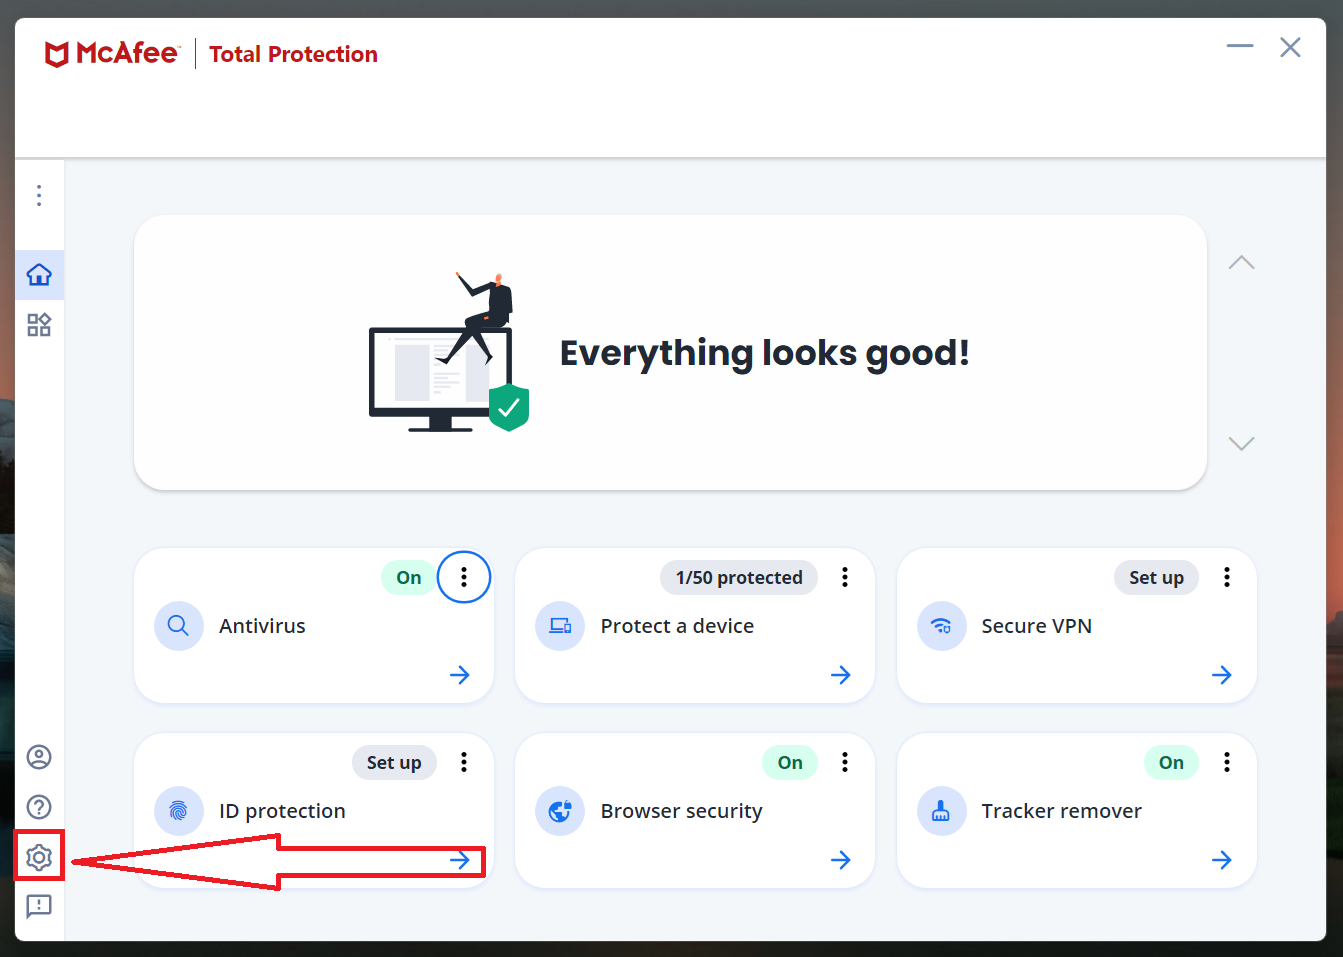This screenshot has height=957, width=1343.
Task: Open the Protect a device options menu
Action: 845,577
